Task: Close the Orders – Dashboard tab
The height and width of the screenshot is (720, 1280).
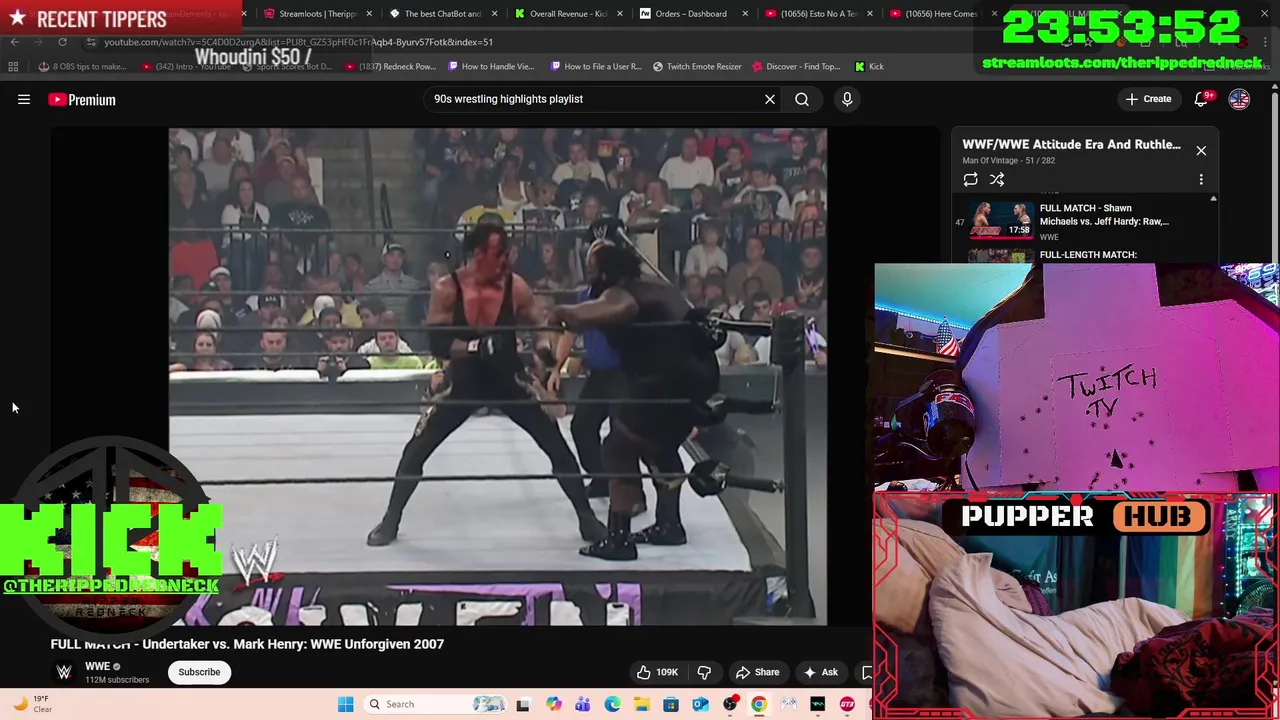Action: point(745,13)
